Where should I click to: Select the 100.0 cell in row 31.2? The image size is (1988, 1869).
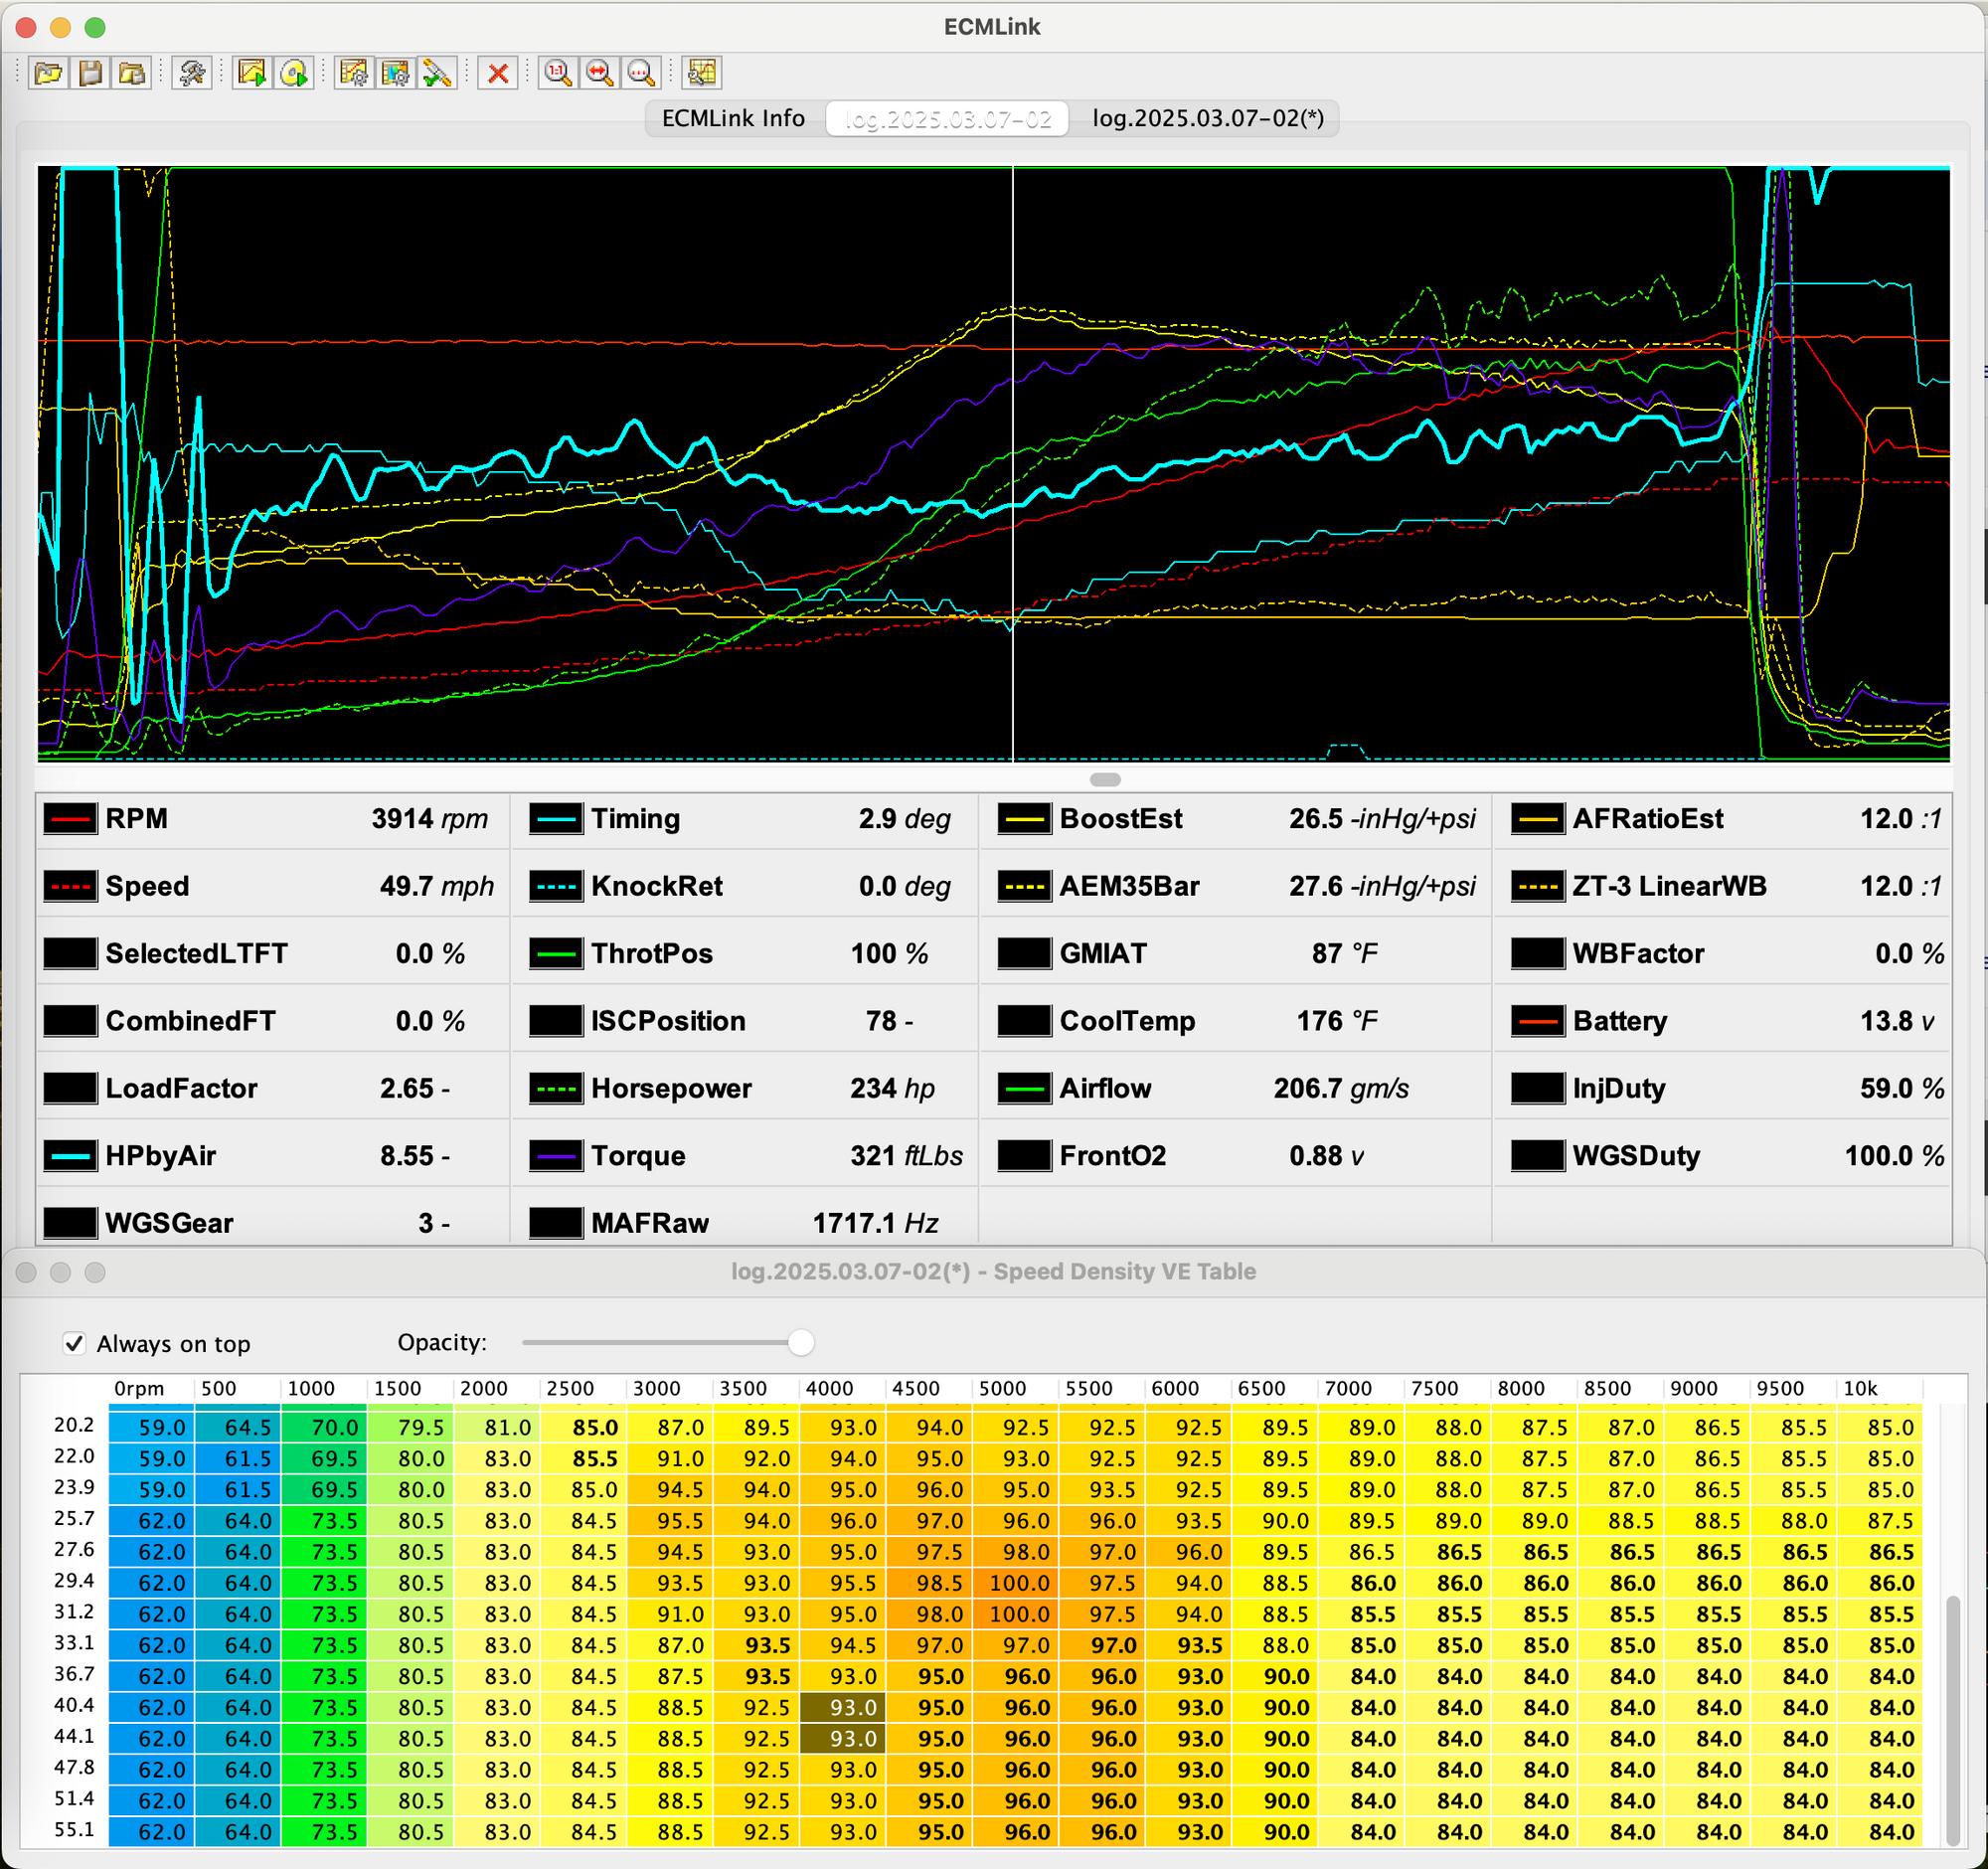(x=1015, y=1614)
